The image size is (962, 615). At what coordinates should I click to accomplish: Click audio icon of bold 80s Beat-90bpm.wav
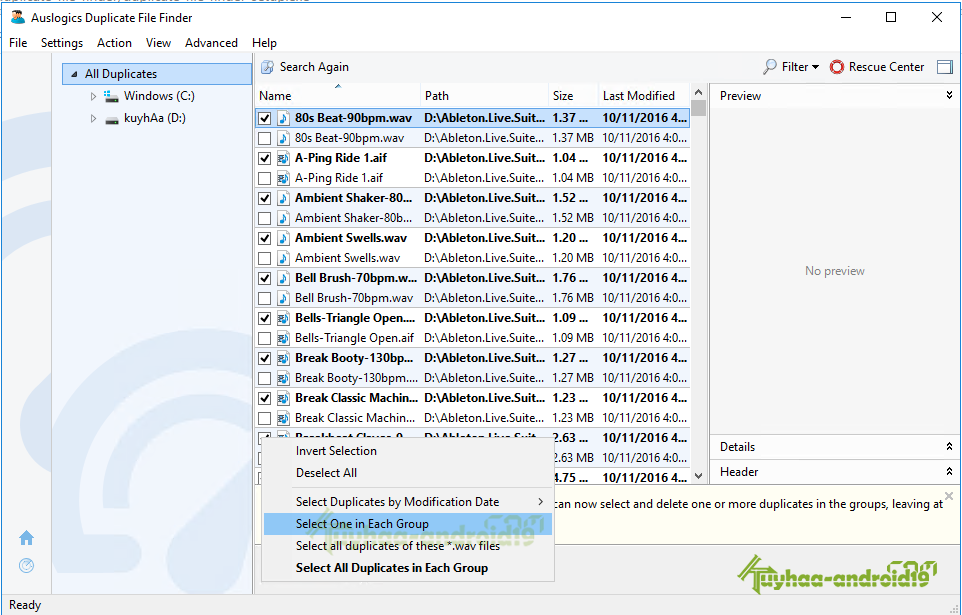click(x=283, y=118)
